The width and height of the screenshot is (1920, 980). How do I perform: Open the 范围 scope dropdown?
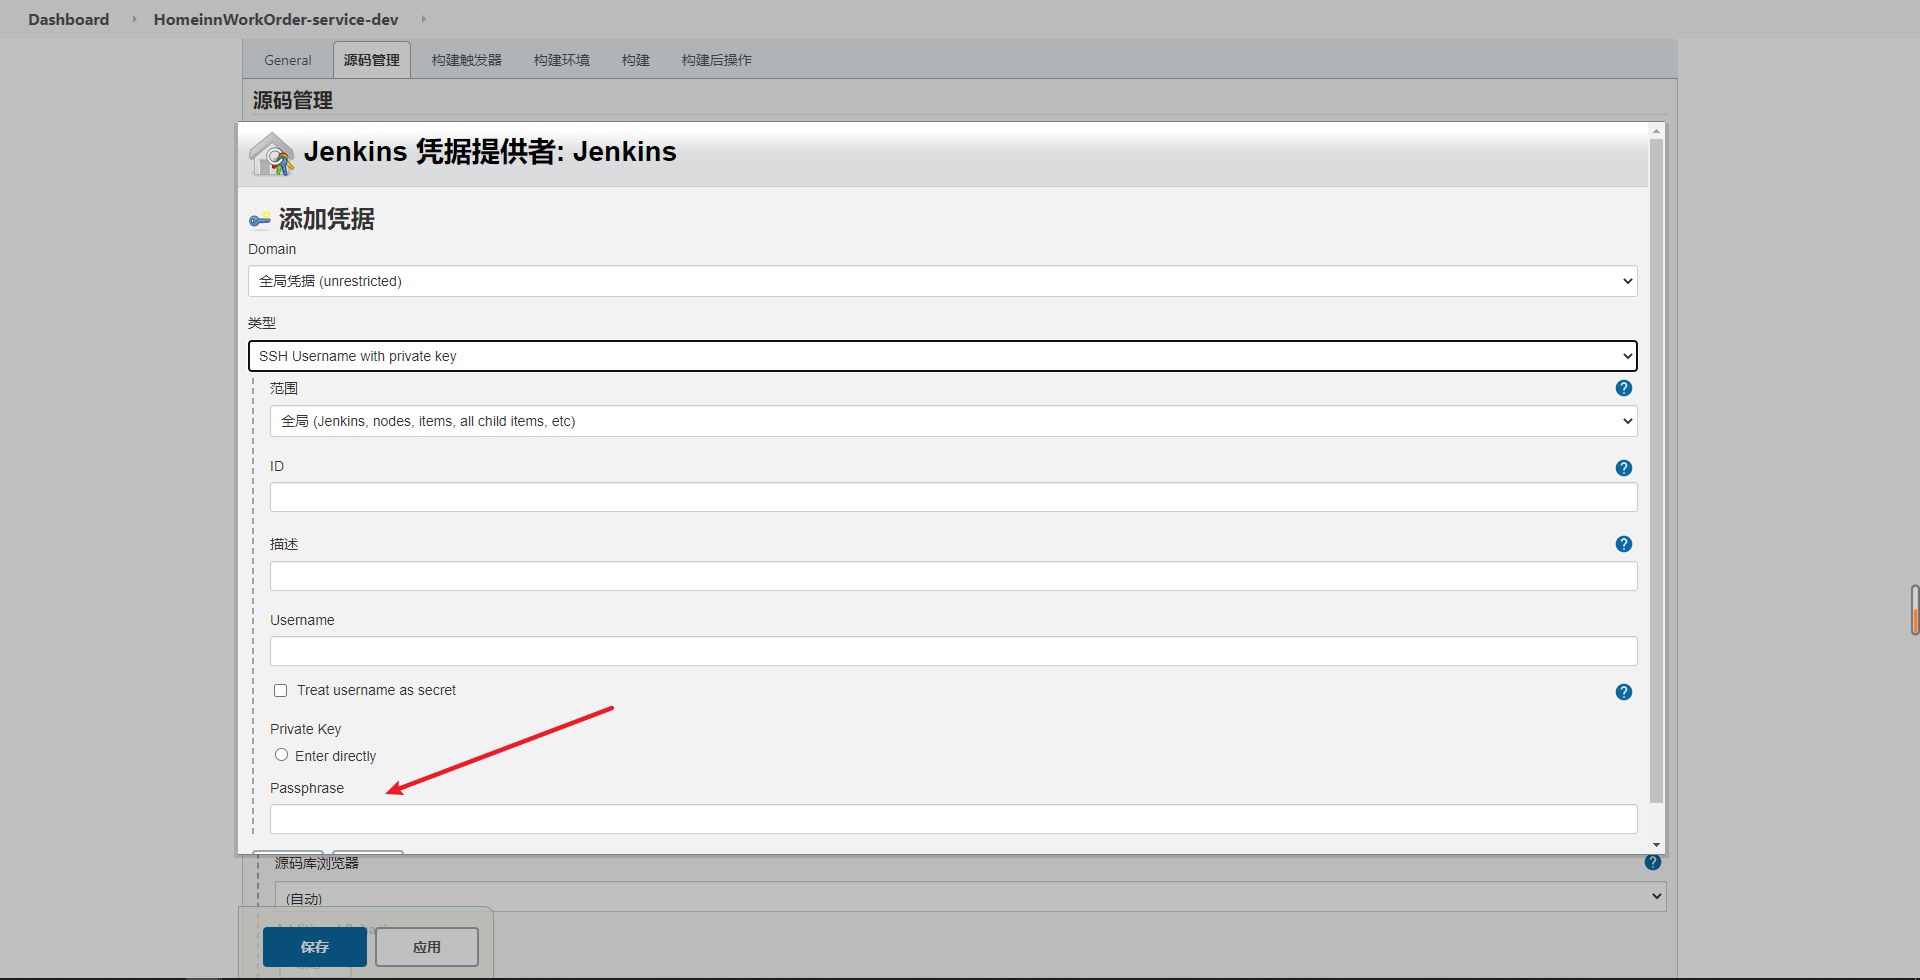tap(953, 421)
